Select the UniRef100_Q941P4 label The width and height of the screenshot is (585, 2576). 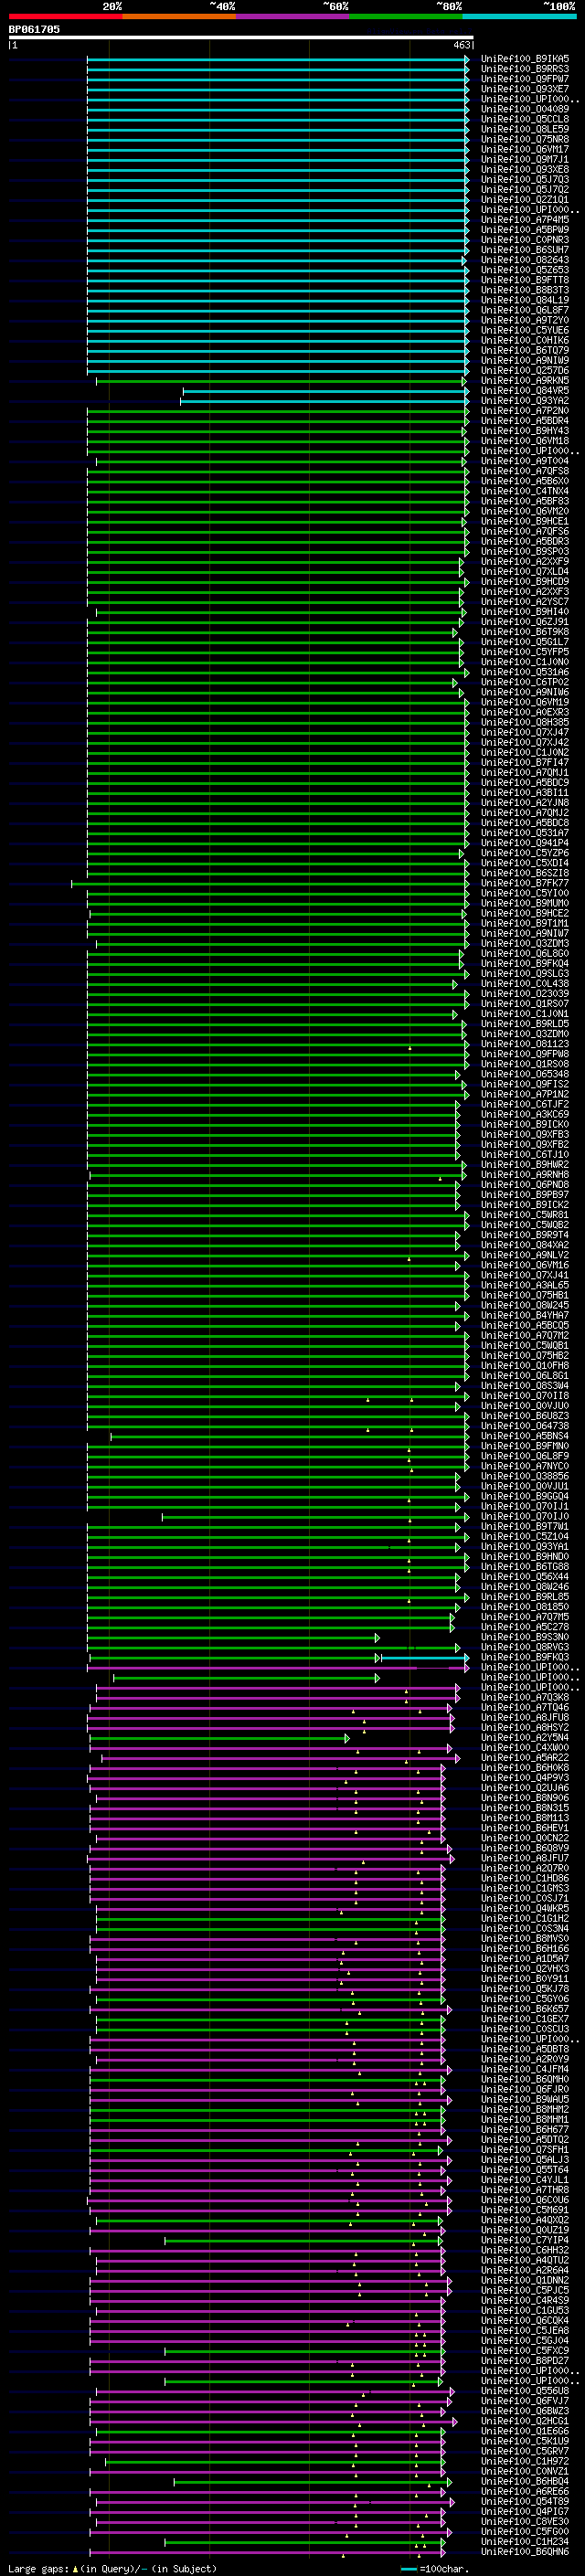525,843
